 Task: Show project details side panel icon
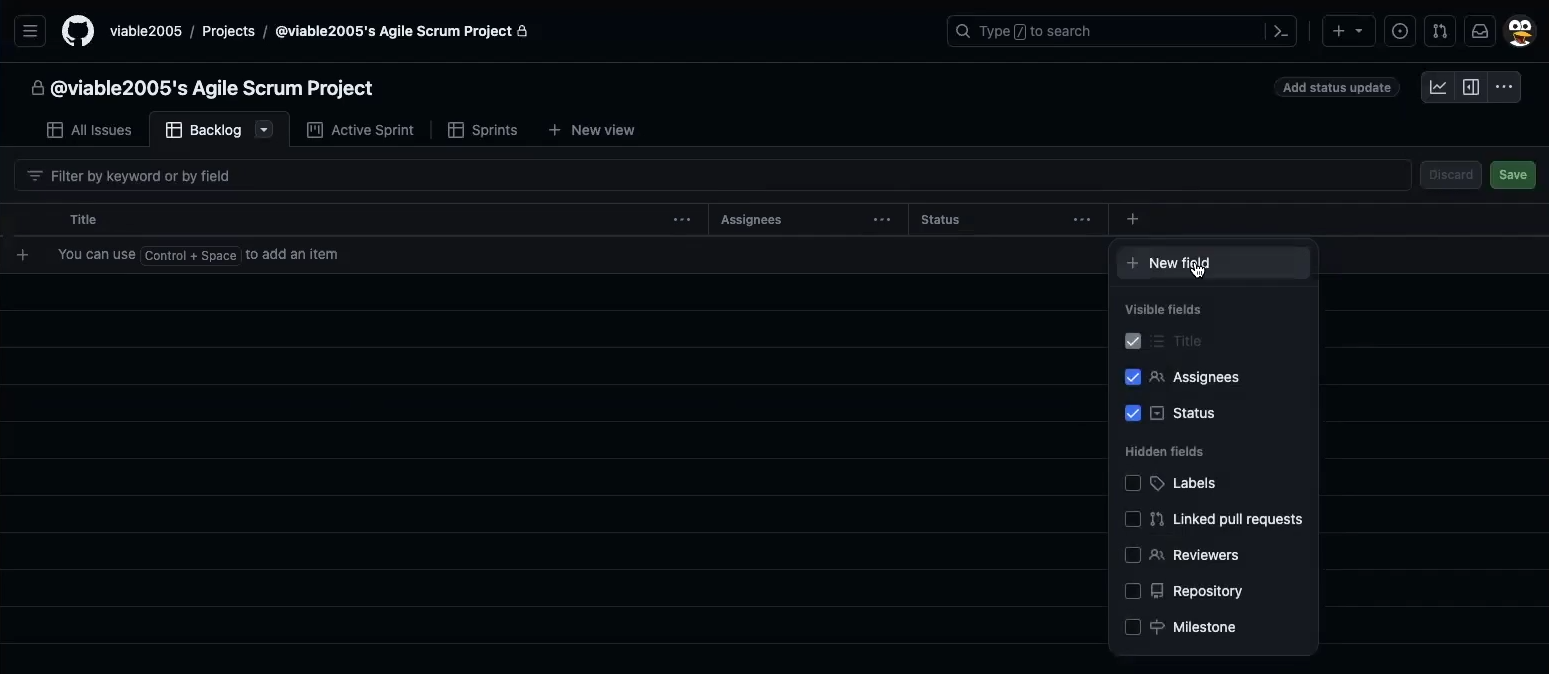pyautogui.click(x=1471, y=87)
